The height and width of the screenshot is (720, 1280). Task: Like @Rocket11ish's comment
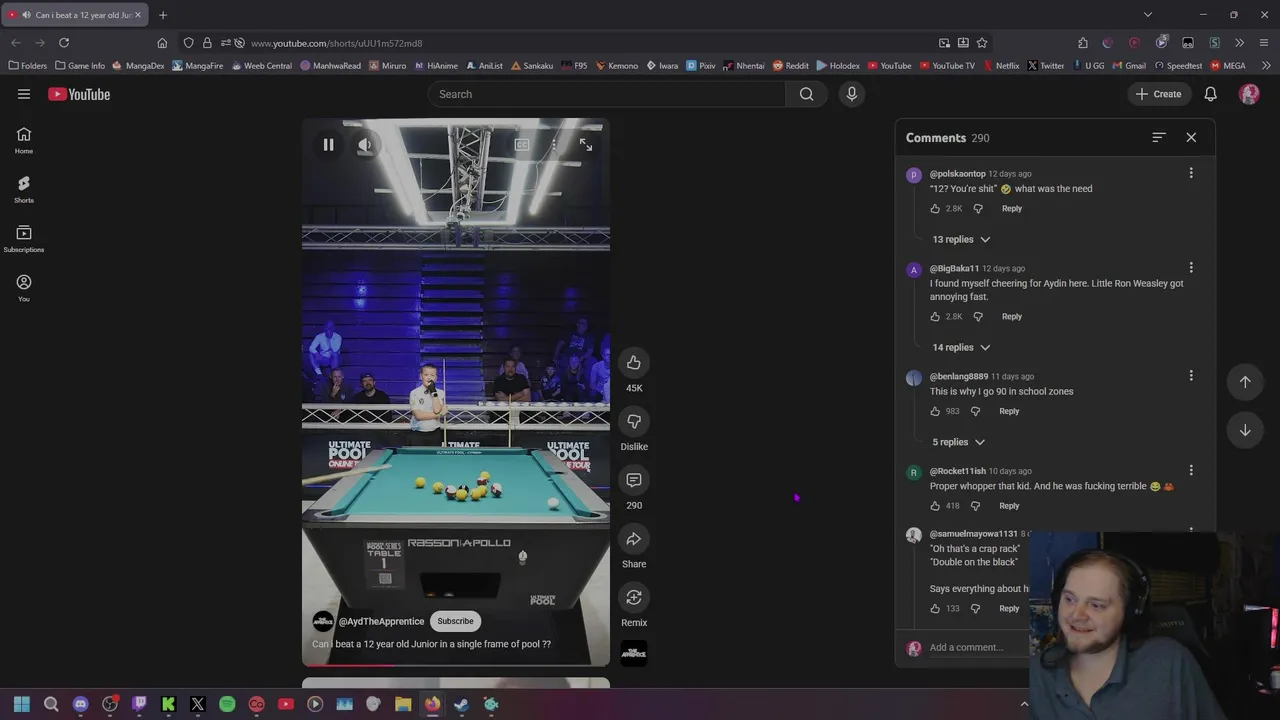(935, 506)
